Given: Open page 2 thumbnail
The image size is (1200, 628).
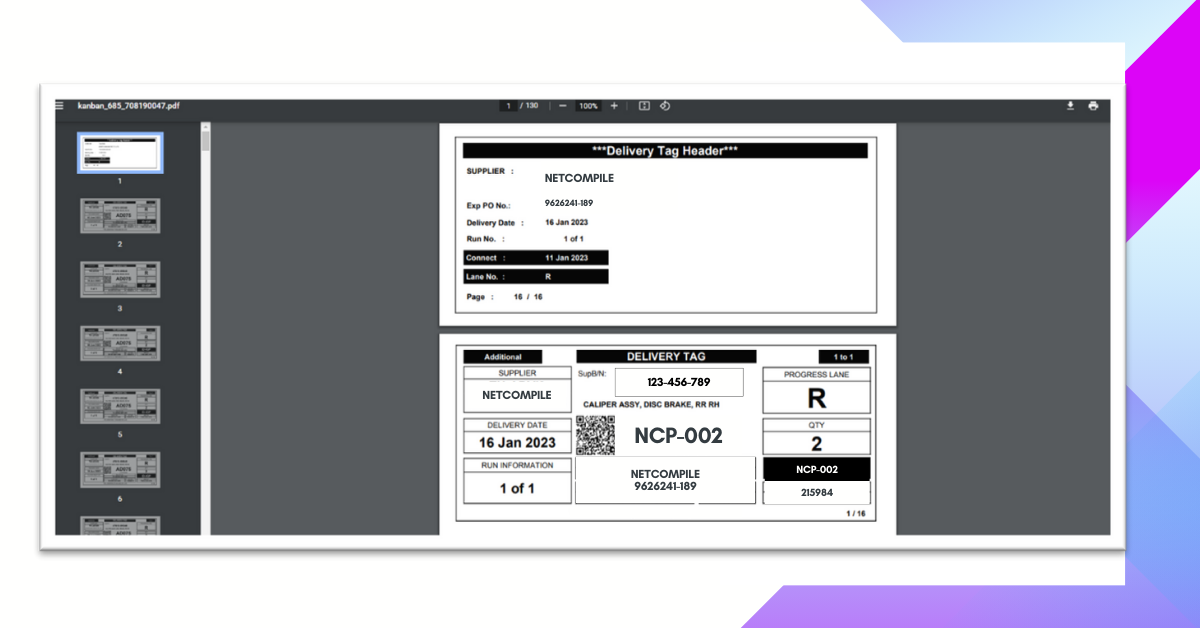Looking at the screenshot, I should [120, 216].
